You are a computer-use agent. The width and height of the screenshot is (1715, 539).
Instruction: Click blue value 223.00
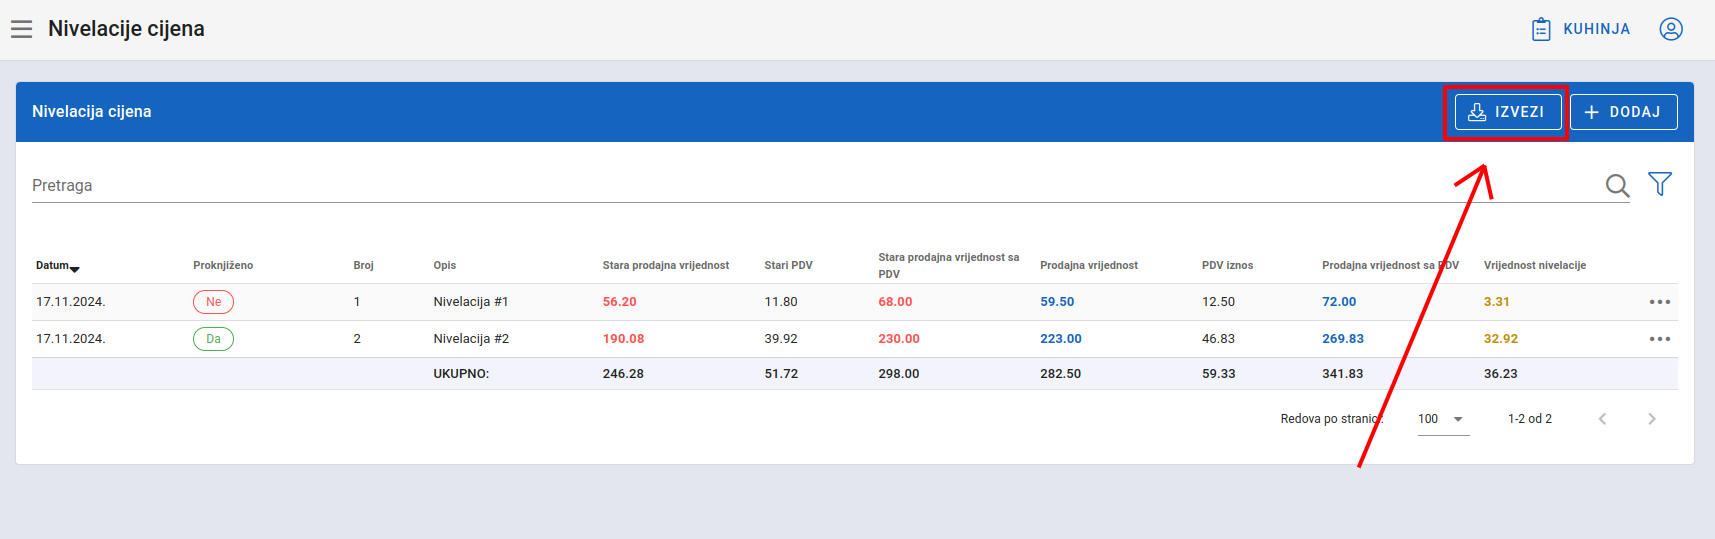click(1061, 339)
